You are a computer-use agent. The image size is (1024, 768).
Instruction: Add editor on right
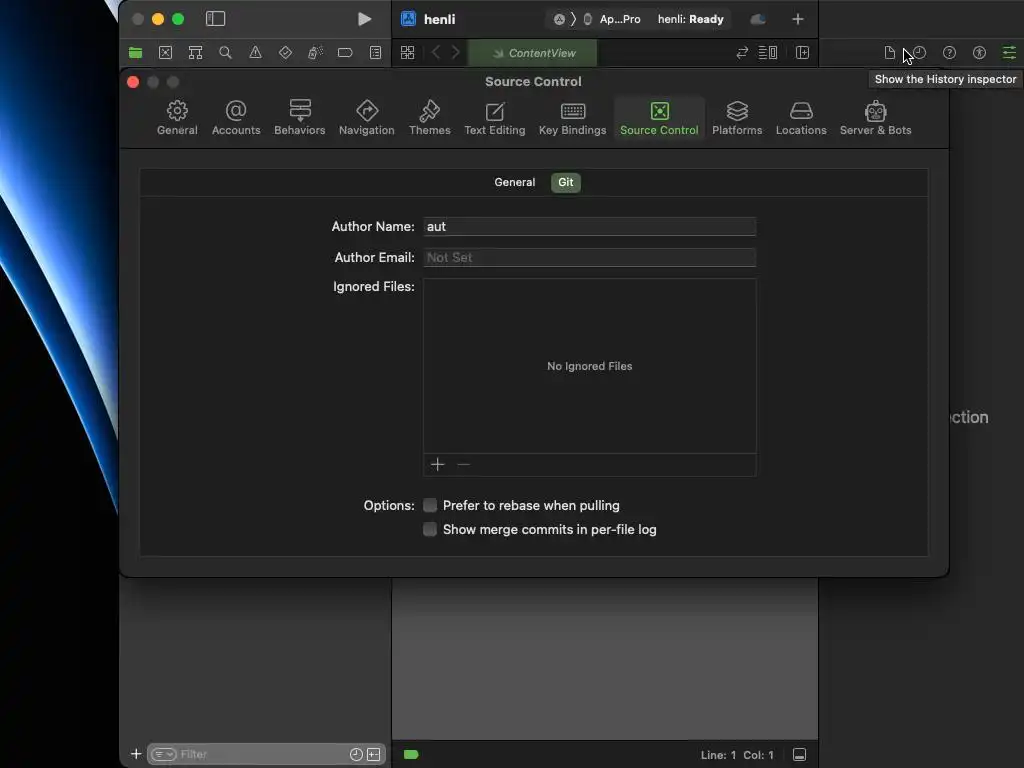(803, 53)
